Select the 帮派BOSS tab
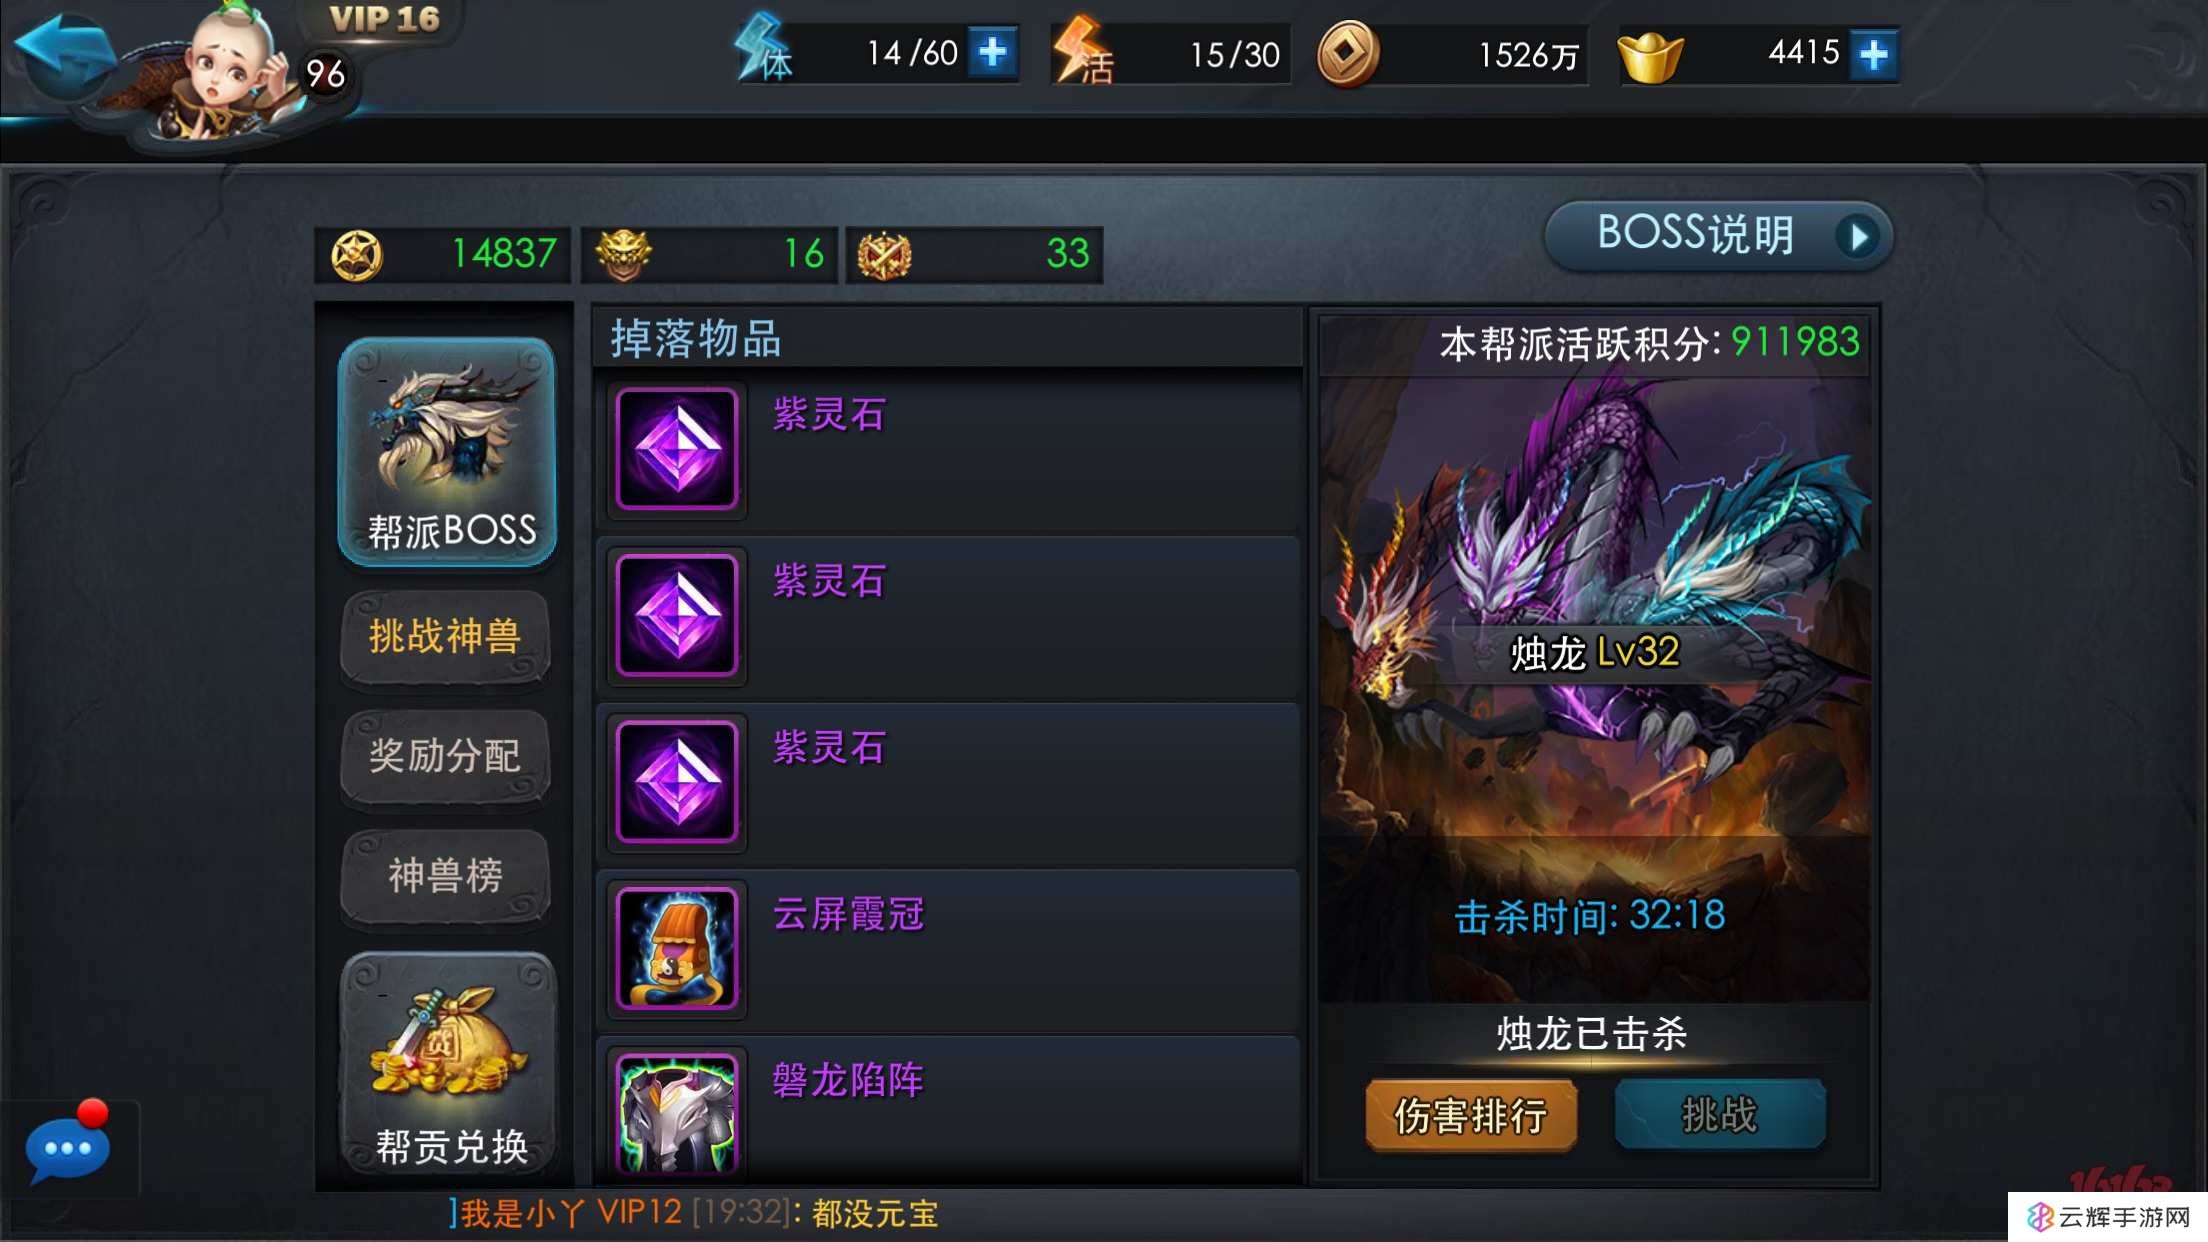The height and width of the screenshot is (1242, 2208). [x=447, y=452]
